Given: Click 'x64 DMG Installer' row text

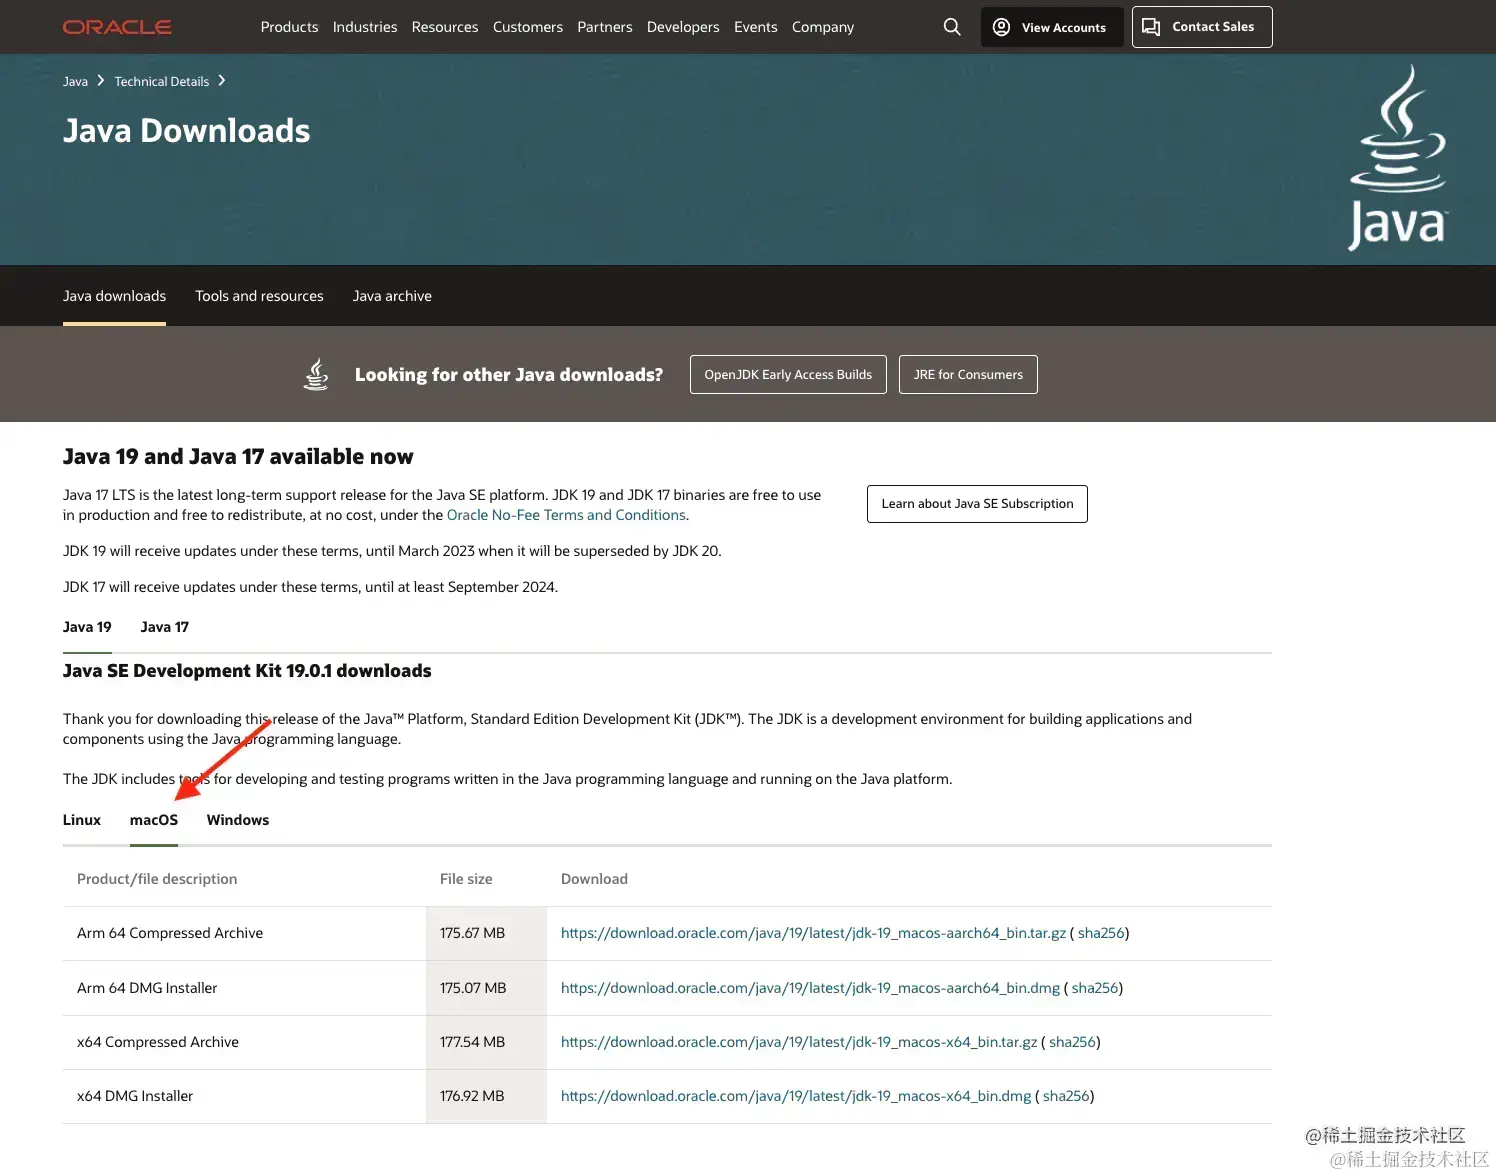Looking at the screenshot, I should point(135,1096).
